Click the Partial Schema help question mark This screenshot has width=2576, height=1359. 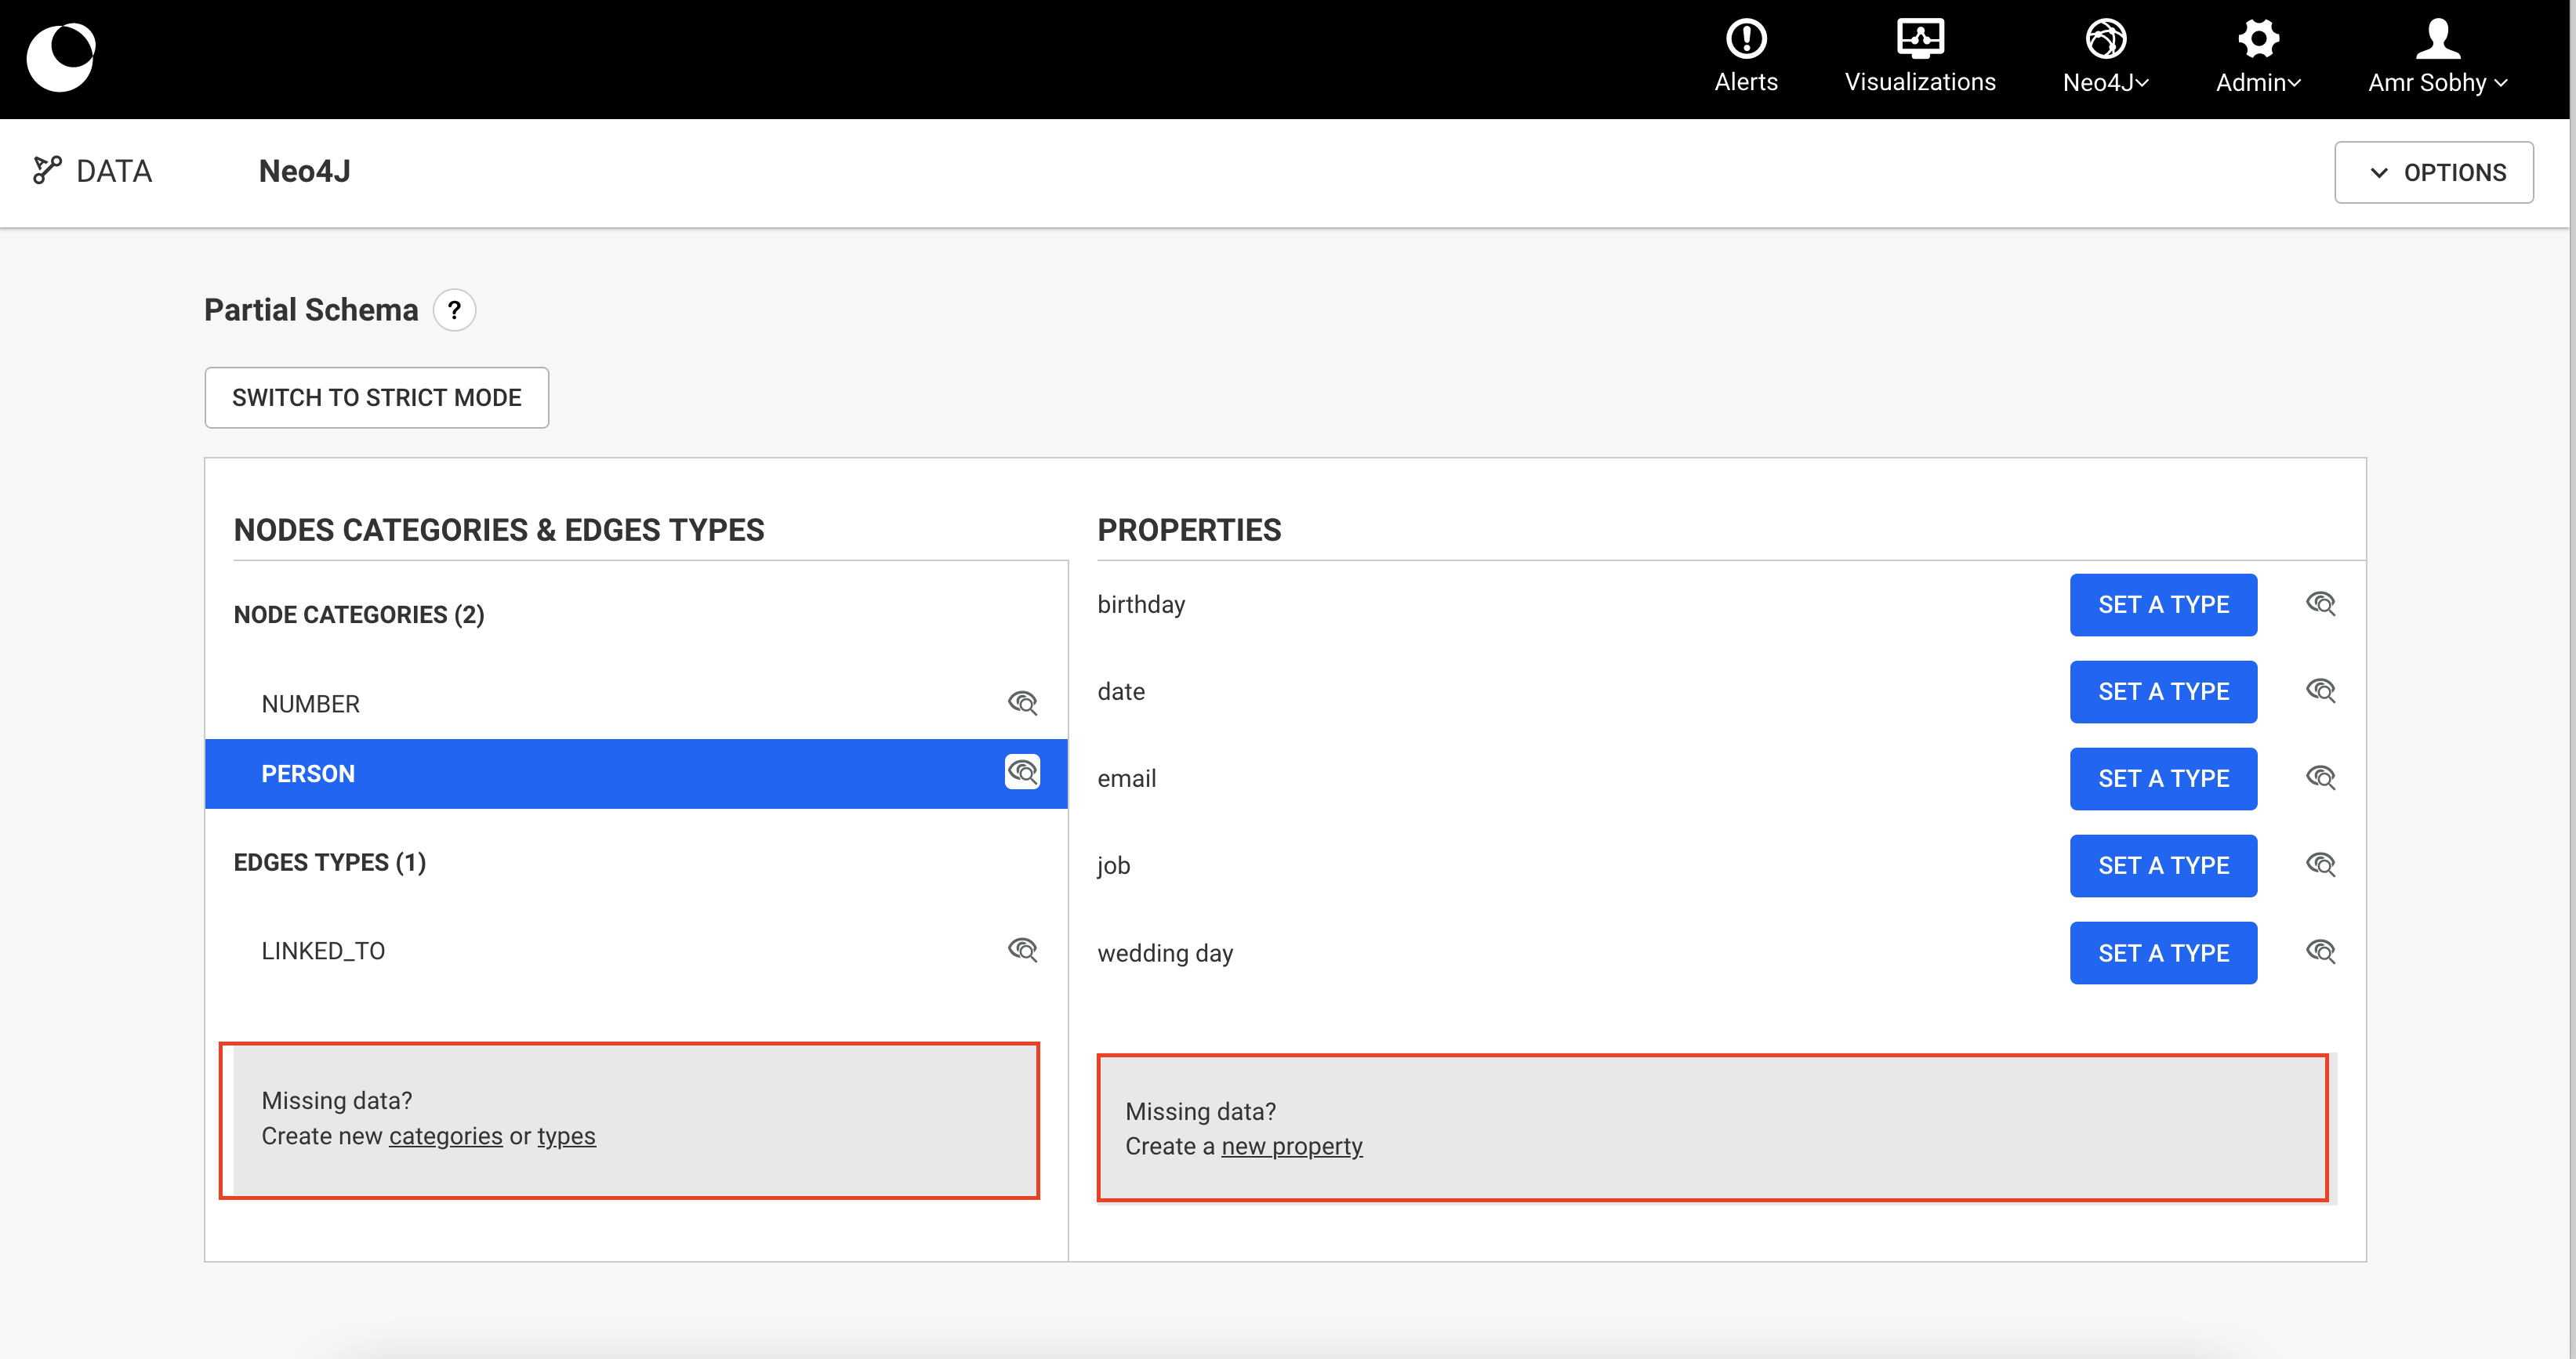(x=454, y=310)
